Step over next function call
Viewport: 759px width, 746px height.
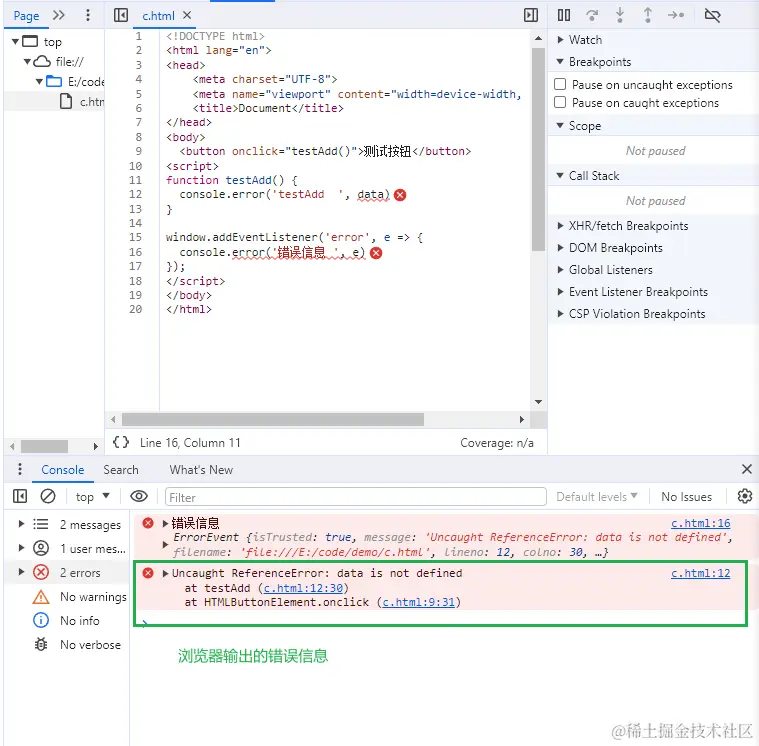click(592, 15)
